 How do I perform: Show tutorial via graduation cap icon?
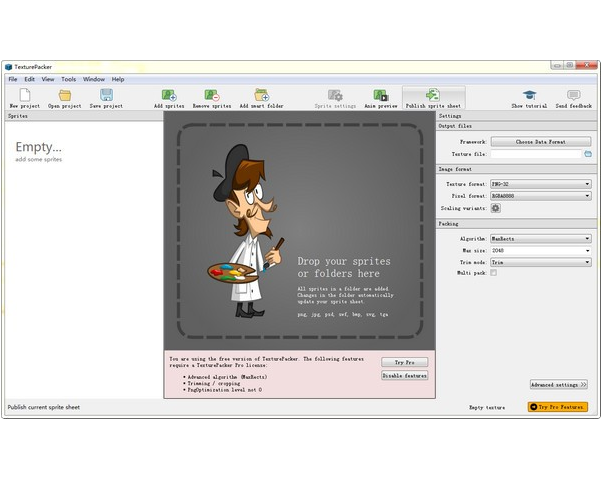click(529, 98)
